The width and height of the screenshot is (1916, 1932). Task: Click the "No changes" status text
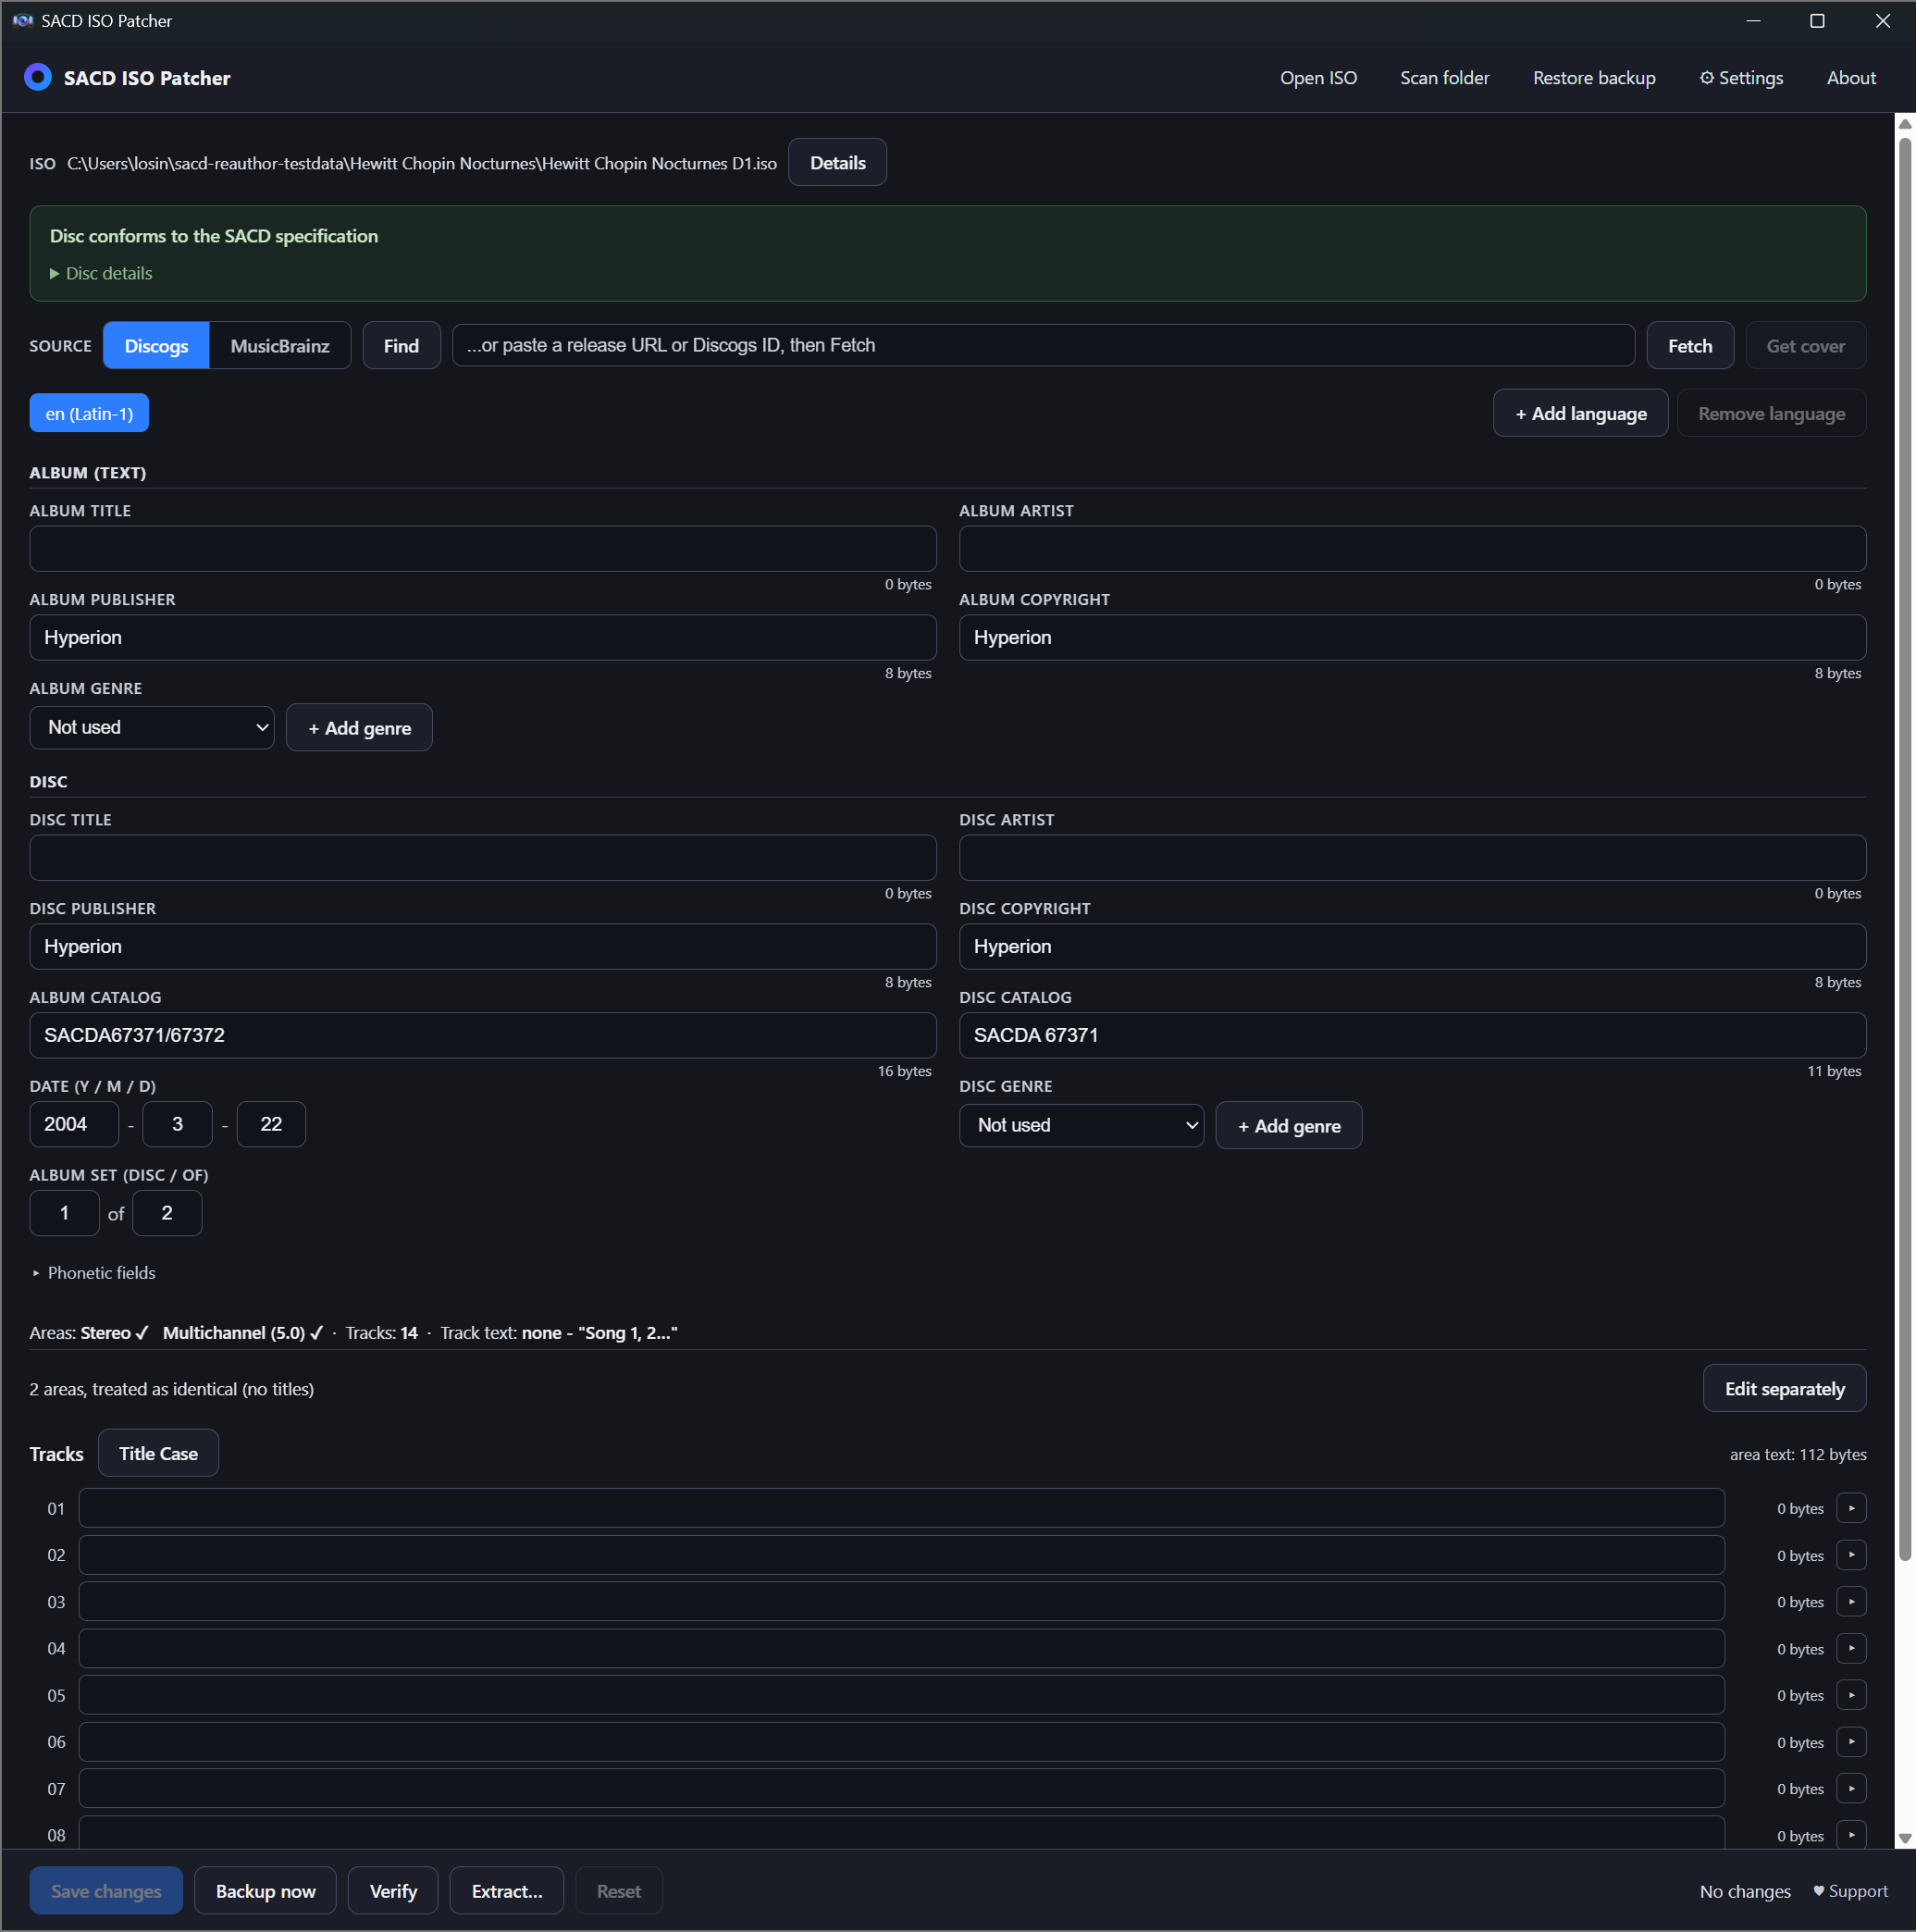pyautogui.click(x=1744, y=1891)
